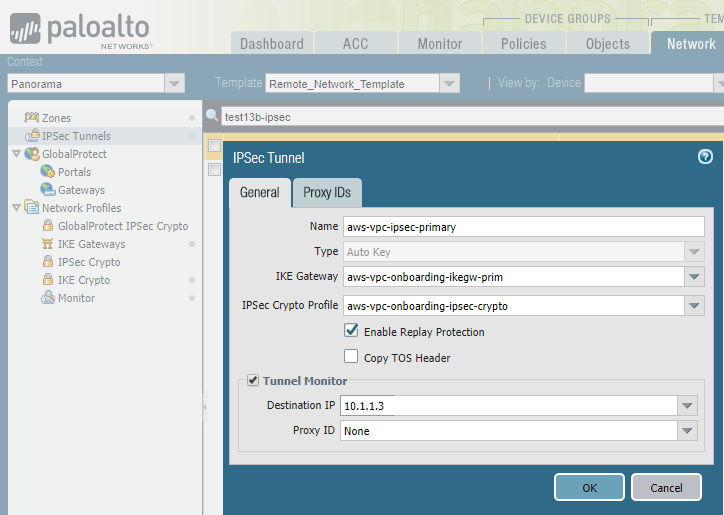Click the IPSec Tunnels icon
The width and height of the screenshot is (724, 515).
pos(32,135)
